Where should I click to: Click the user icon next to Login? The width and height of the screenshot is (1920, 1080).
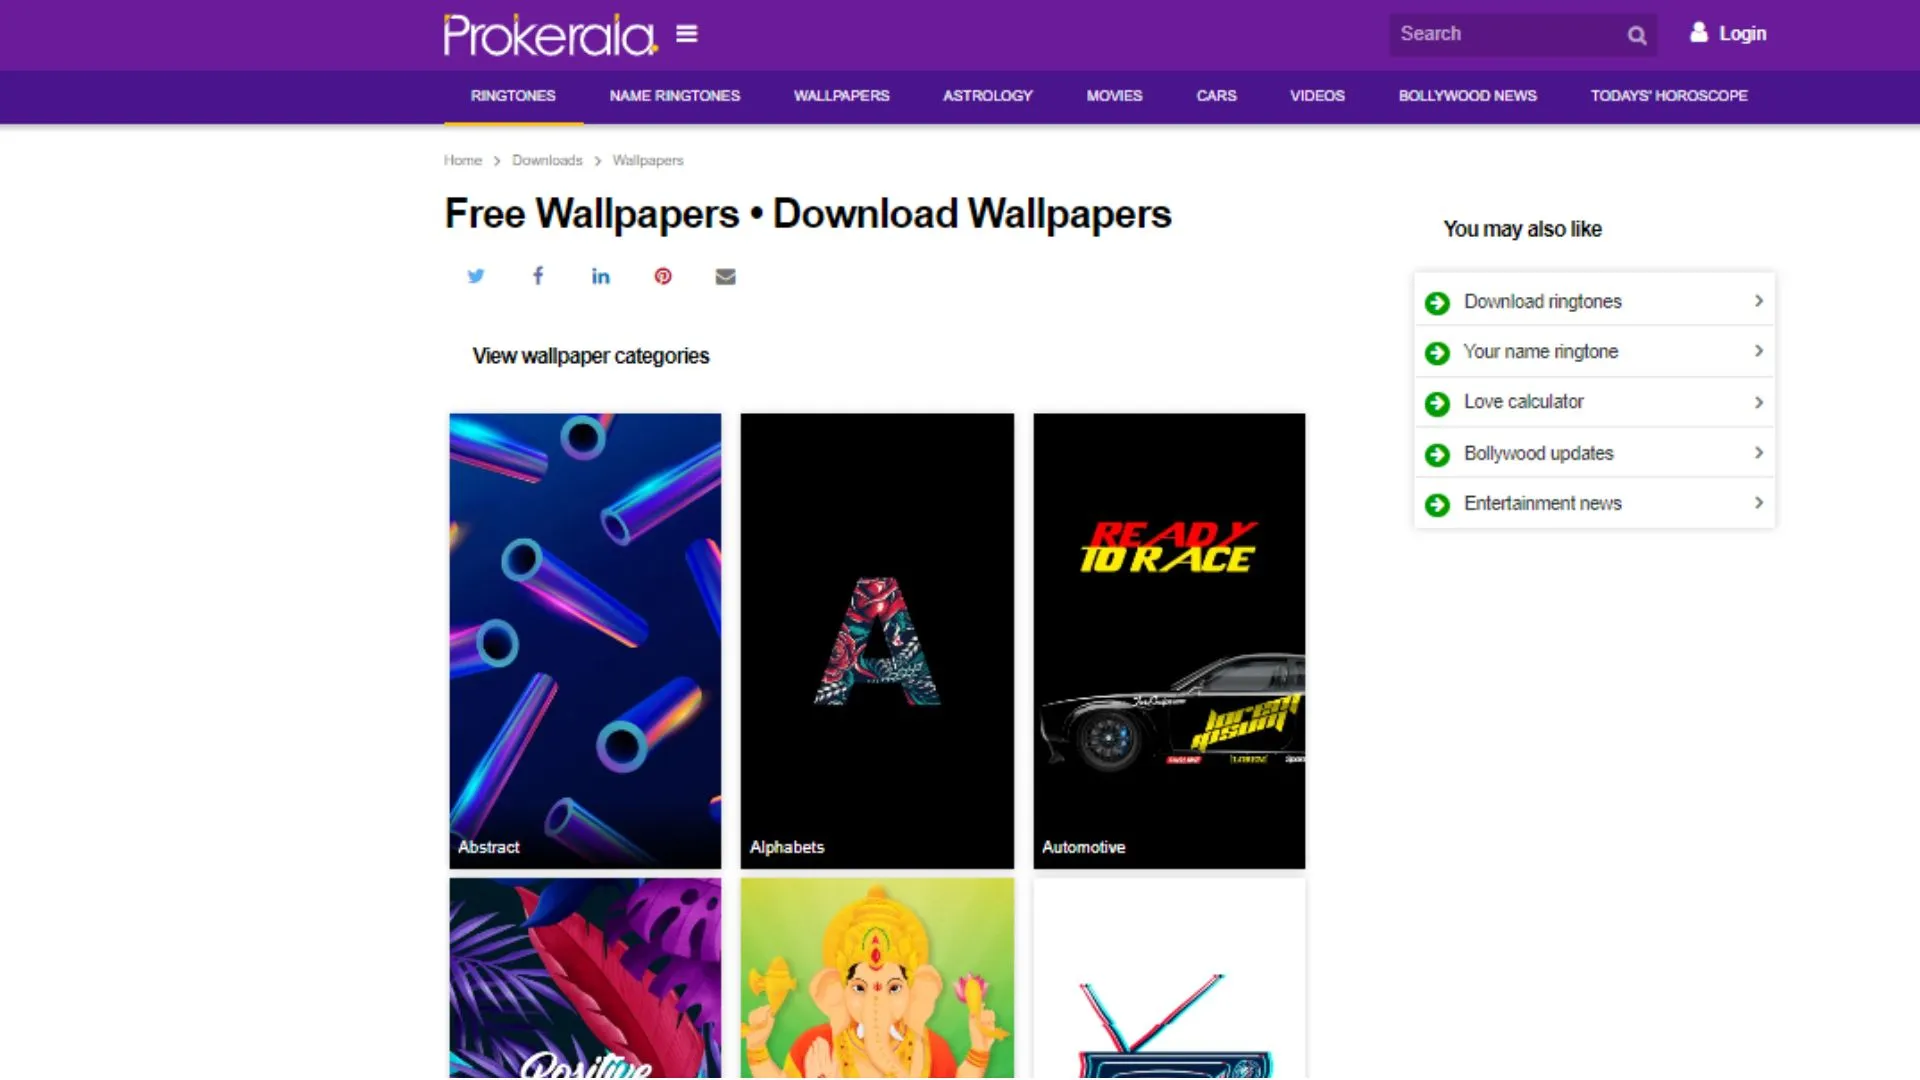1699,33
